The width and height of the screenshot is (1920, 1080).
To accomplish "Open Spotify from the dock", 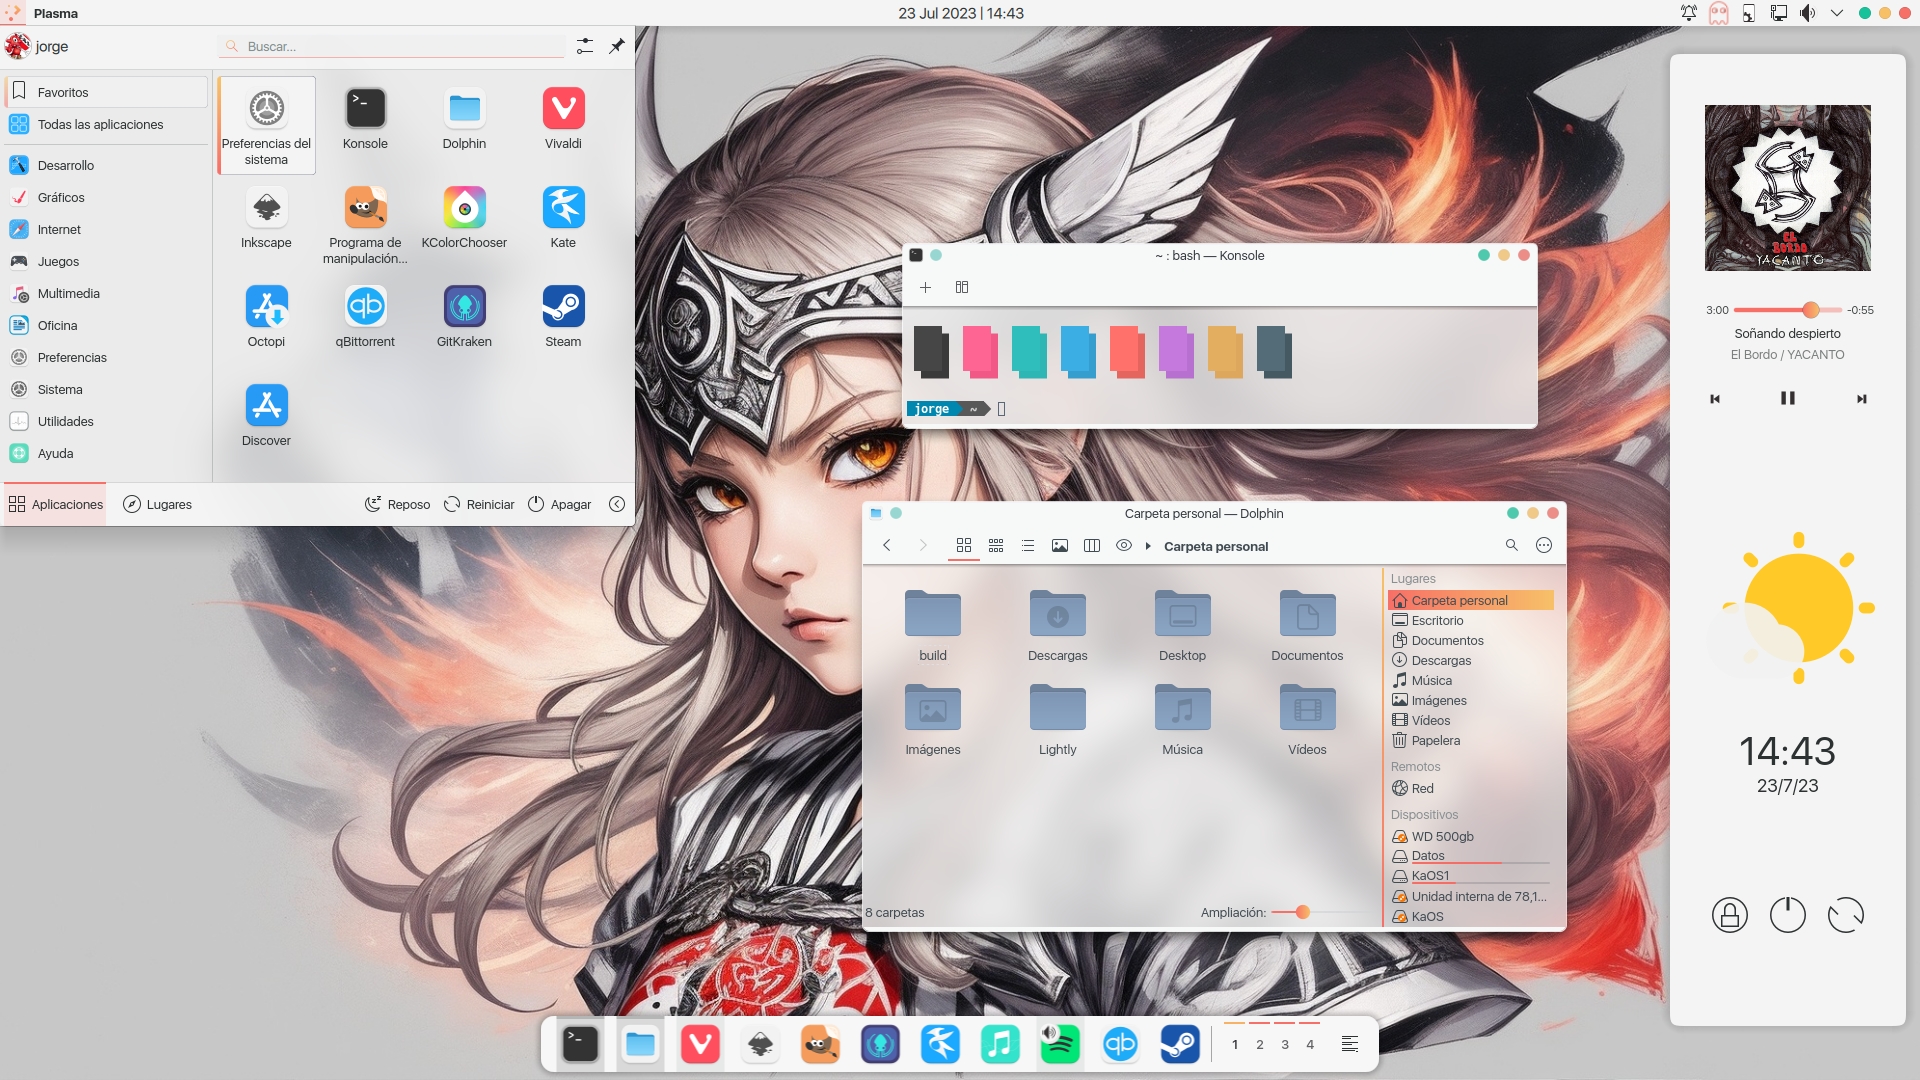I will (x=1060, y=1043).
